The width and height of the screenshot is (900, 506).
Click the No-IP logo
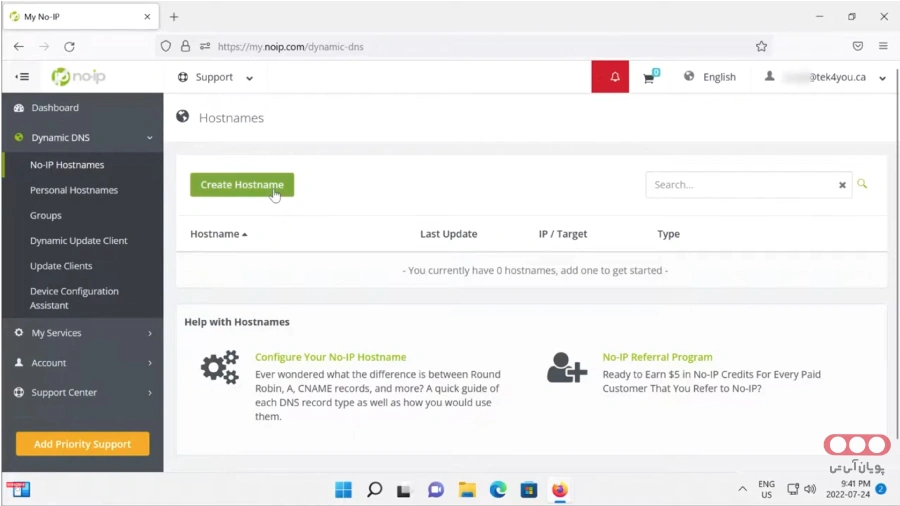coord(79,77)
